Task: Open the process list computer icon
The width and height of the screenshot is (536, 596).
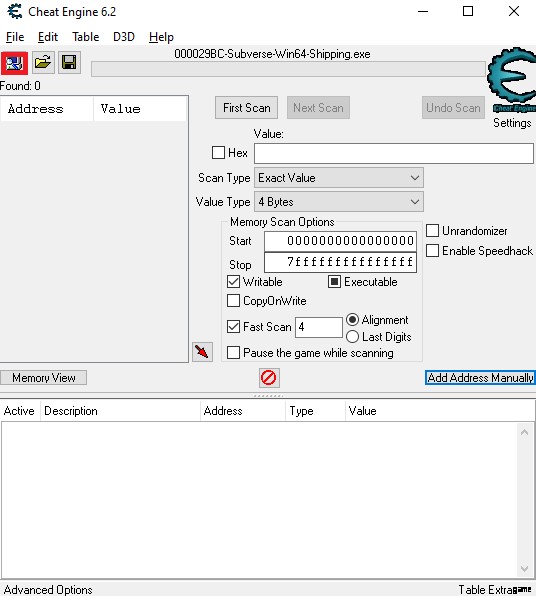Action: 14,63
